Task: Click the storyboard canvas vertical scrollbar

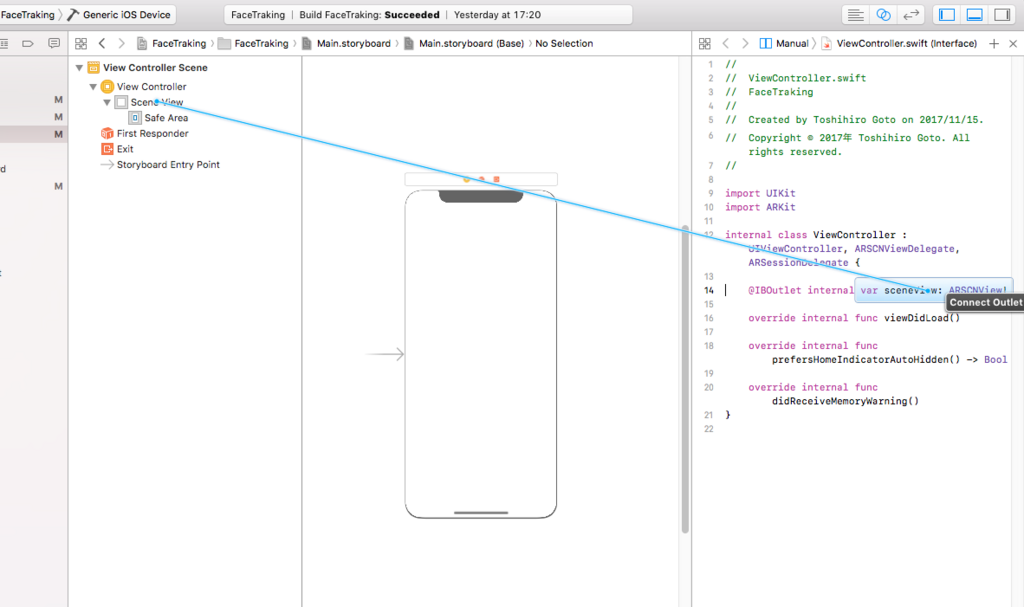Action: click(x=685, y=379)
